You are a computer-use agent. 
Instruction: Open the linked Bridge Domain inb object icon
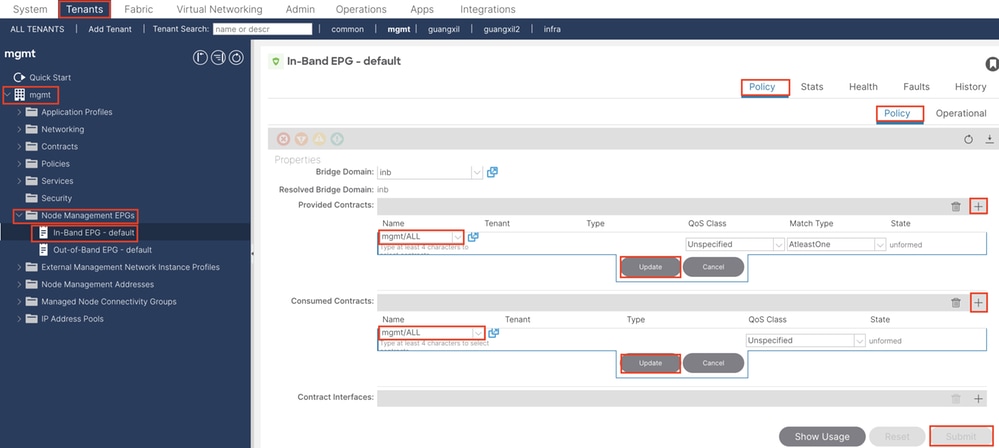coord(492,172)
